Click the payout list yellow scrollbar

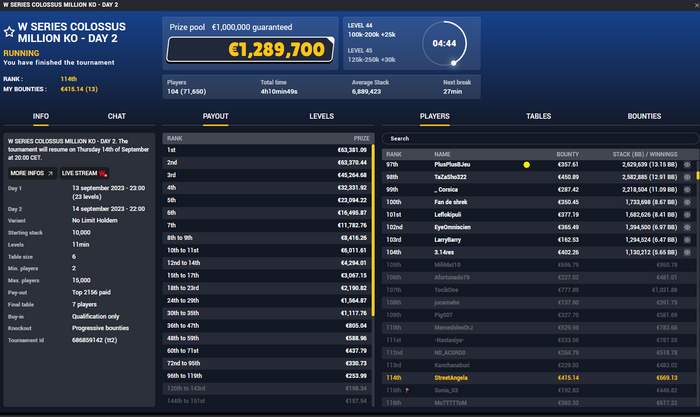(x=373, y=230)
